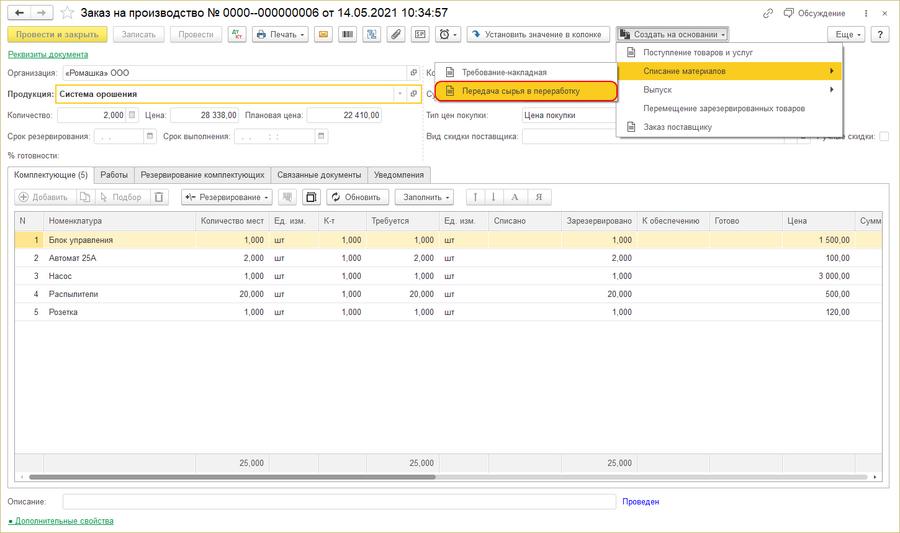Expand the Печать dropdown
This screenshot has height=533, width=900.
pos(280,34)
